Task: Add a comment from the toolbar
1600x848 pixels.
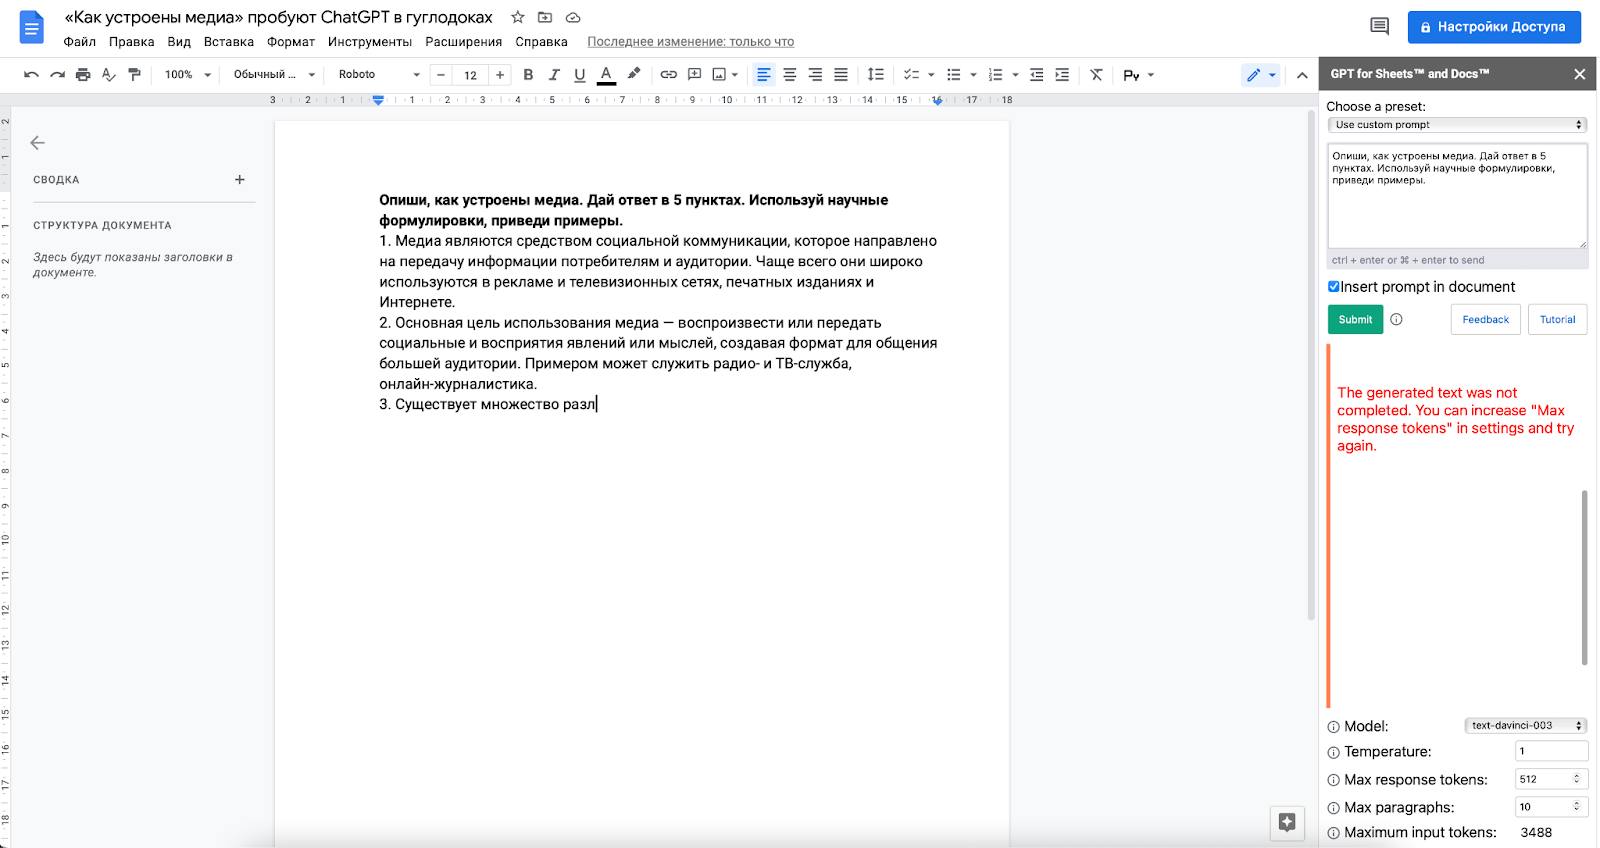Action: coord(695,75)
